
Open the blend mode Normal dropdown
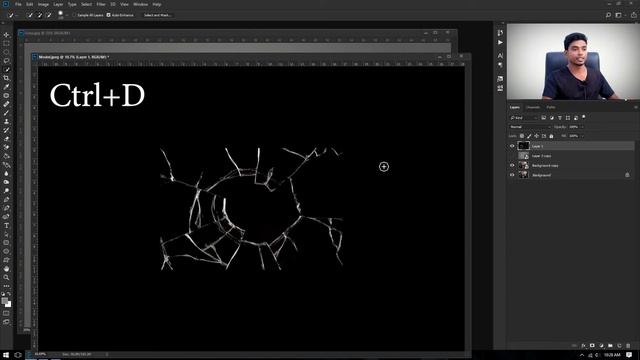[530, 127]
